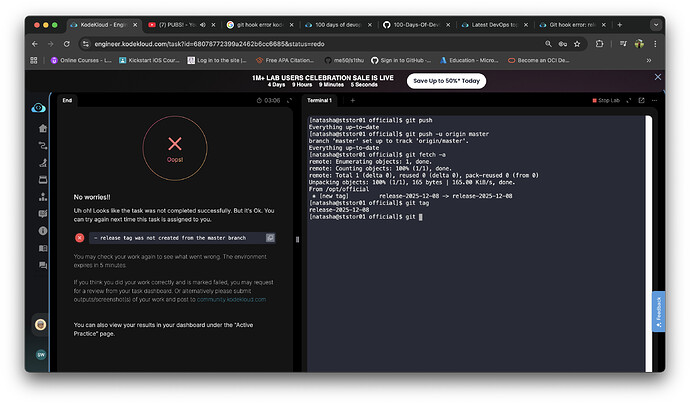View site information for kodekloud

tap(86, 44)
